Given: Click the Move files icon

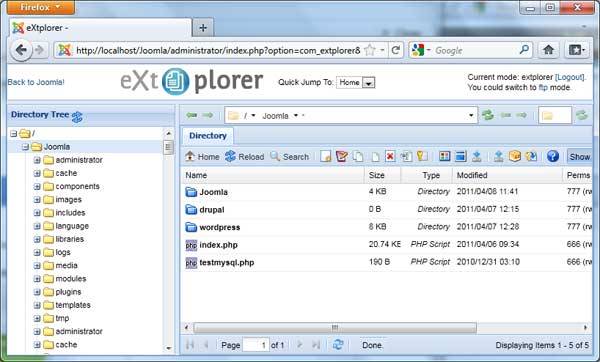Looking at the screenshot, I should (375, 156).
